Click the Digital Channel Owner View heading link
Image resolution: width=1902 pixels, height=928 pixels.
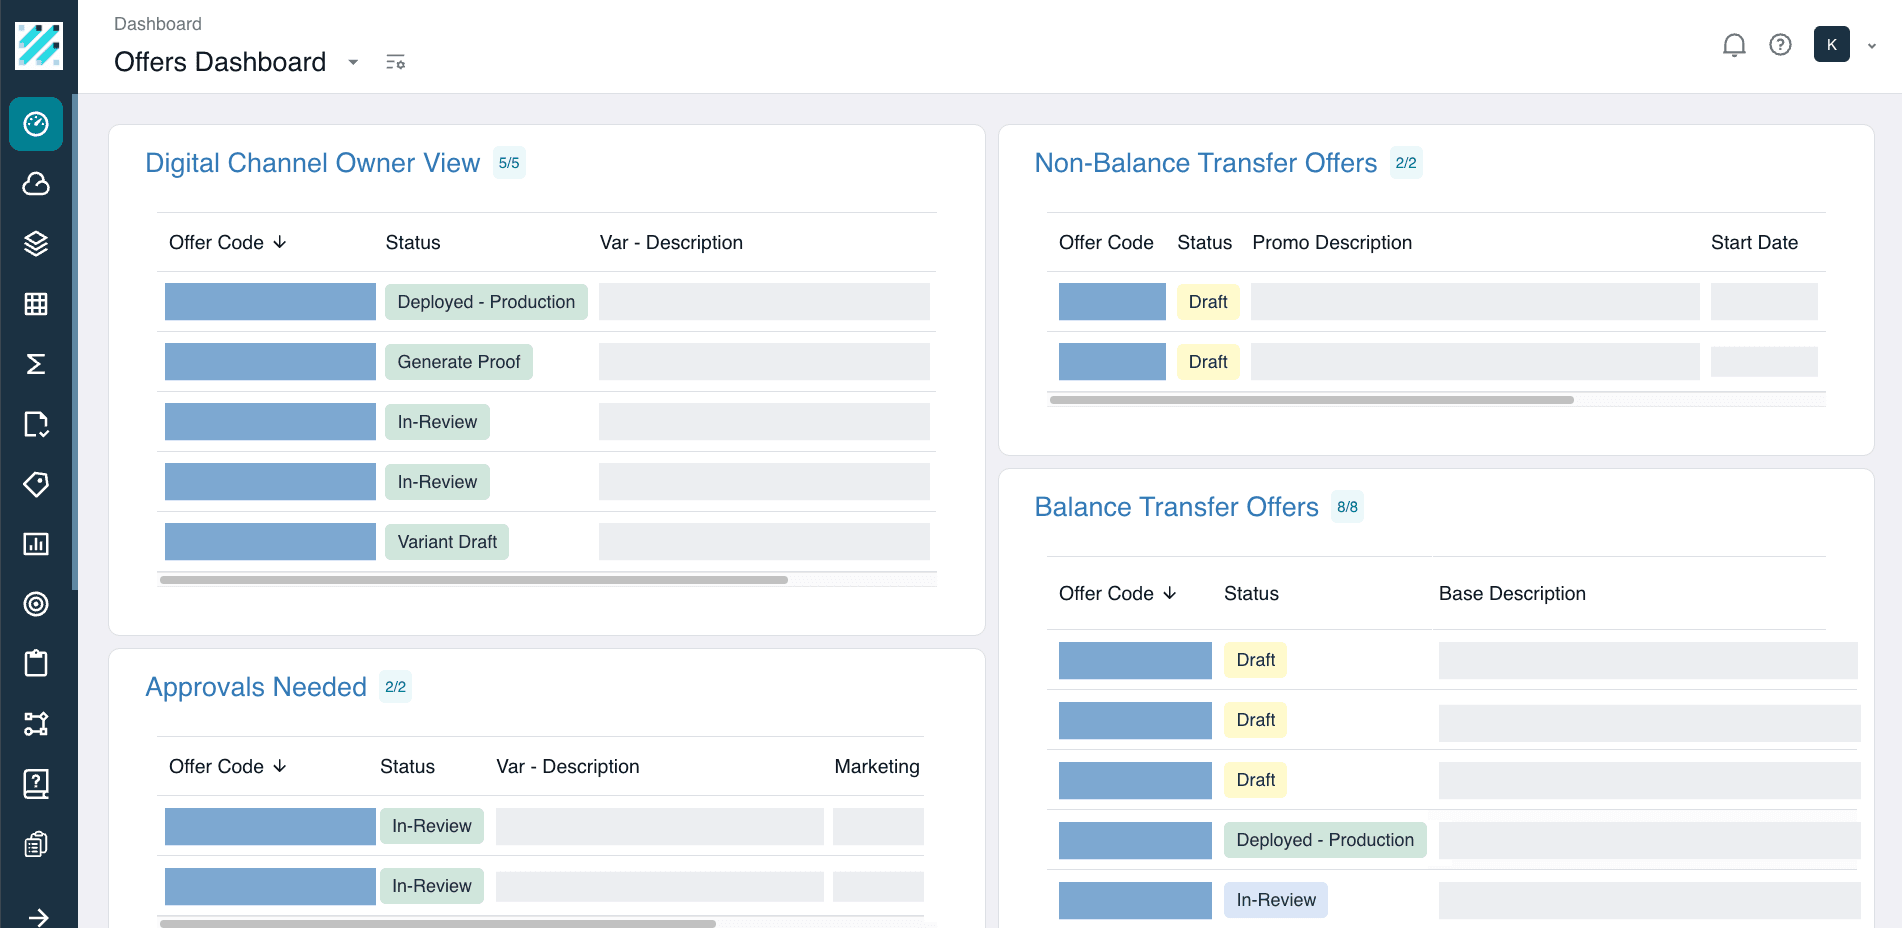[313, 162]
